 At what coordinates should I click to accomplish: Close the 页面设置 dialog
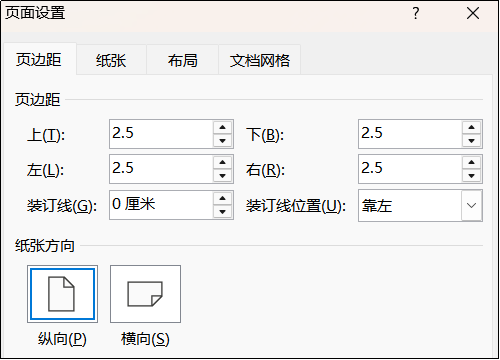tap(473, 14)
